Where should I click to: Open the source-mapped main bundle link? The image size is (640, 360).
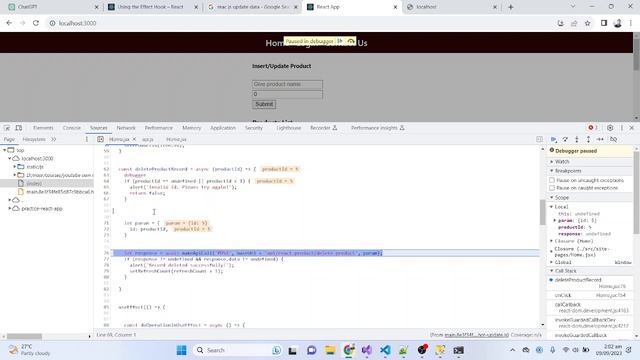(476, 335)
